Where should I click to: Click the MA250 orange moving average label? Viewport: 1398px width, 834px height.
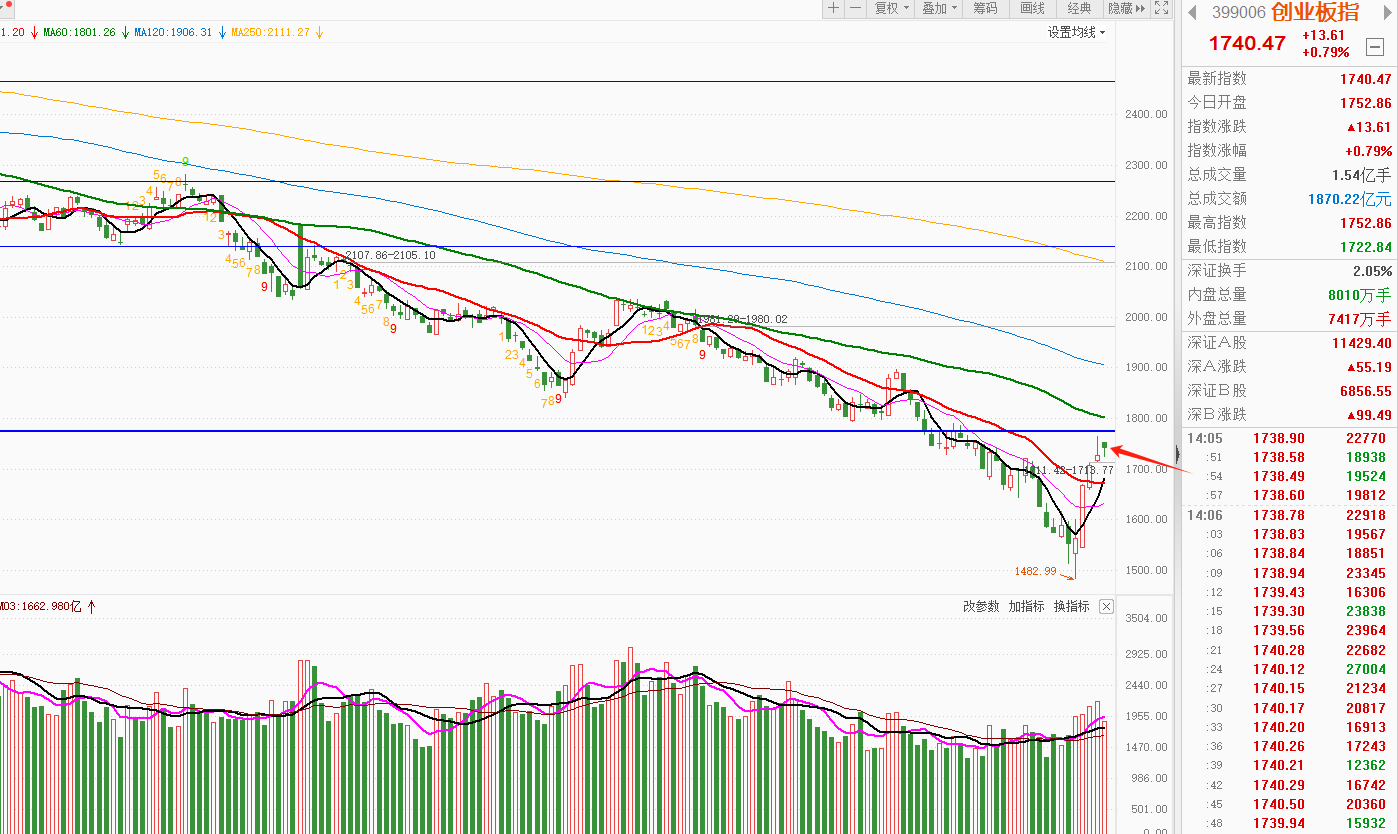(x=270, y=32)
